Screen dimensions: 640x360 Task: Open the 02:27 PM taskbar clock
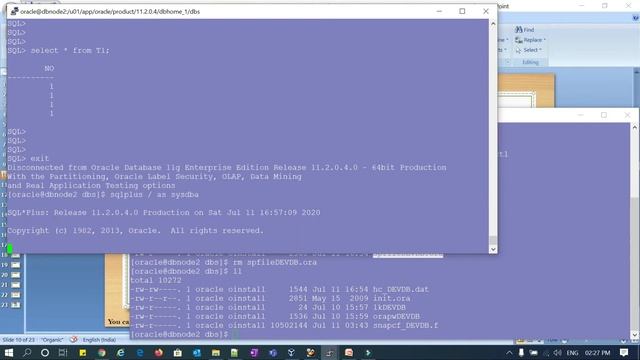(x=597, y=353)
